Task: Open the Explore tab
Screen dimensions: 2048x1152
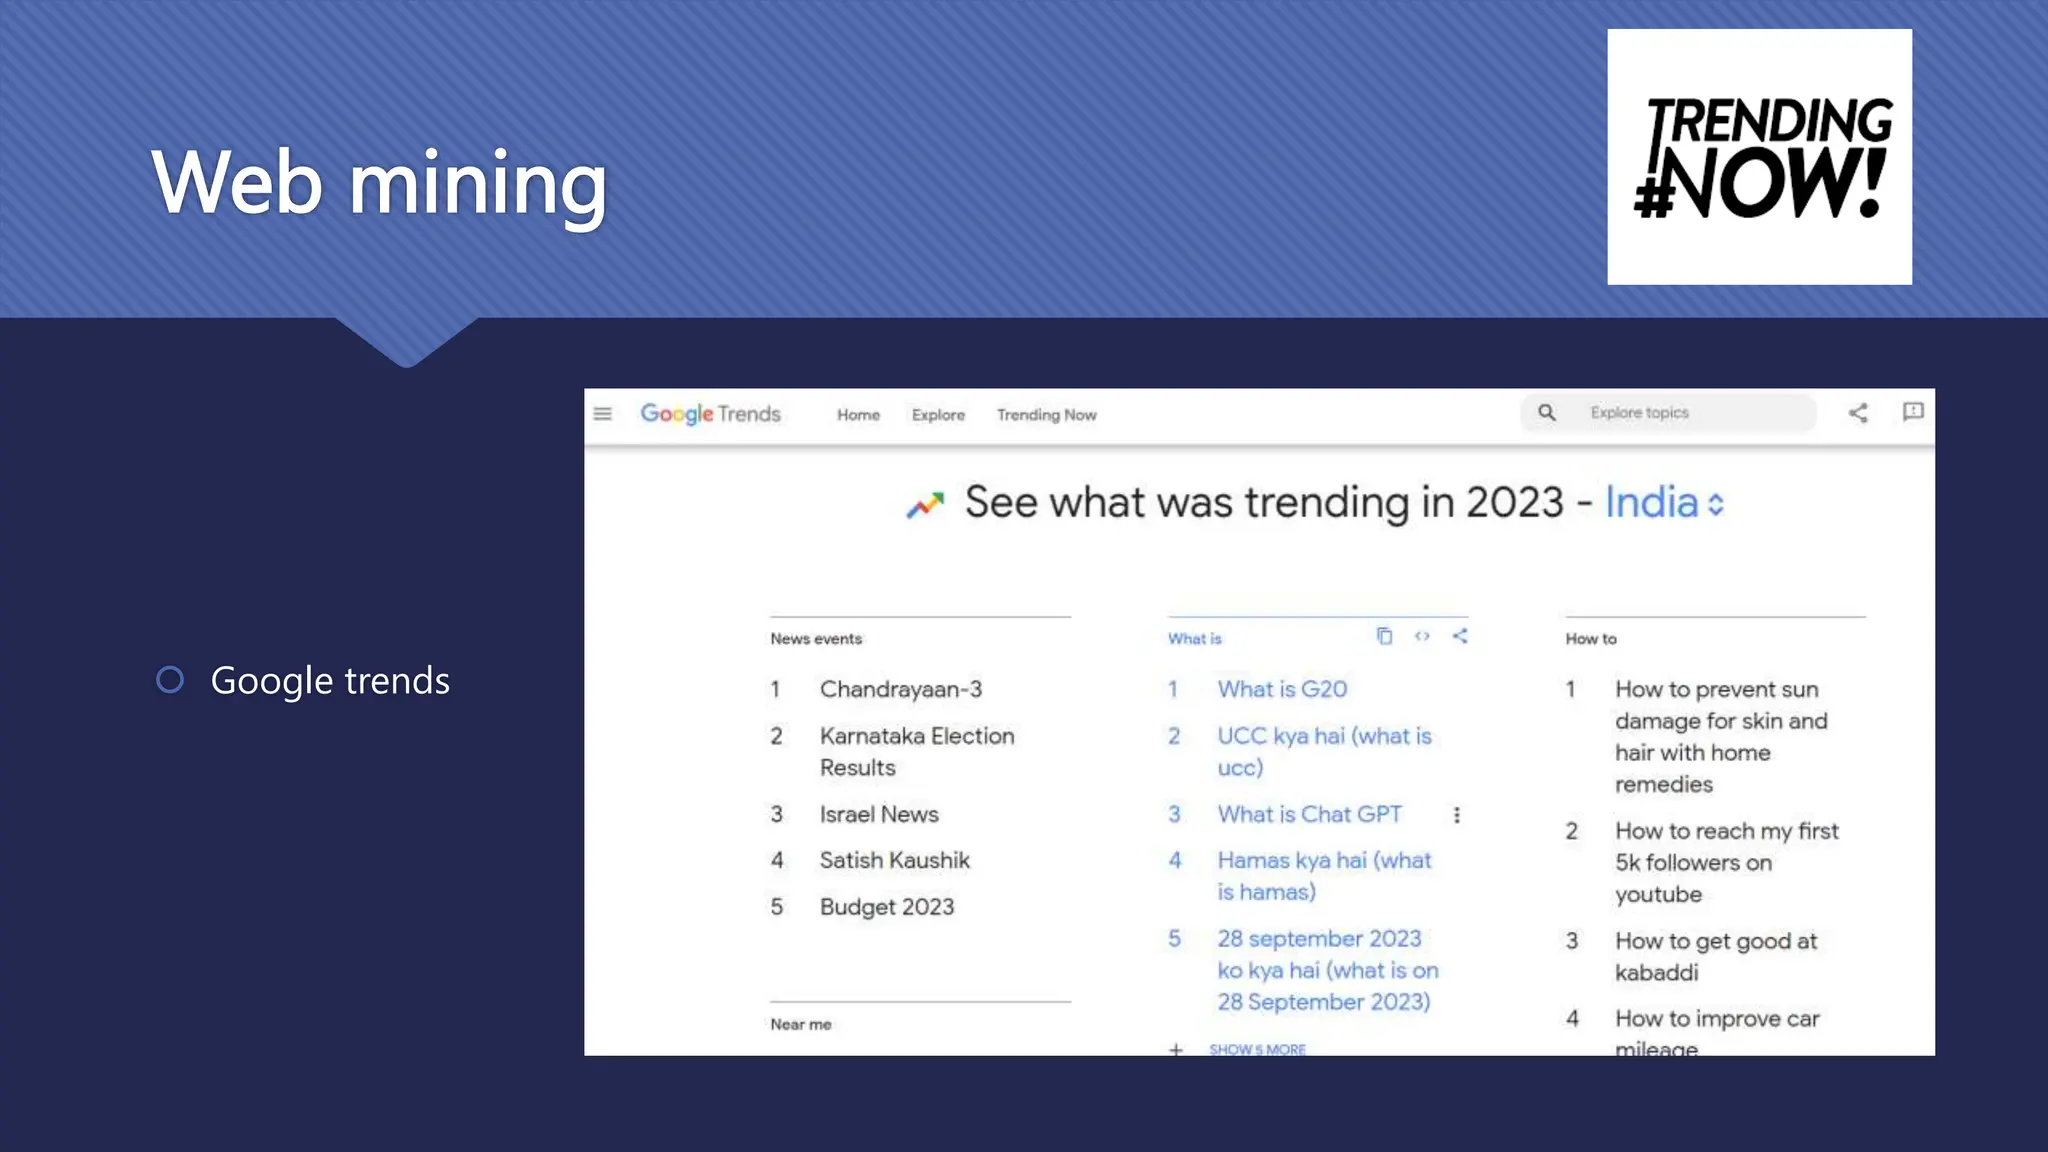Action: pos(938,415)
